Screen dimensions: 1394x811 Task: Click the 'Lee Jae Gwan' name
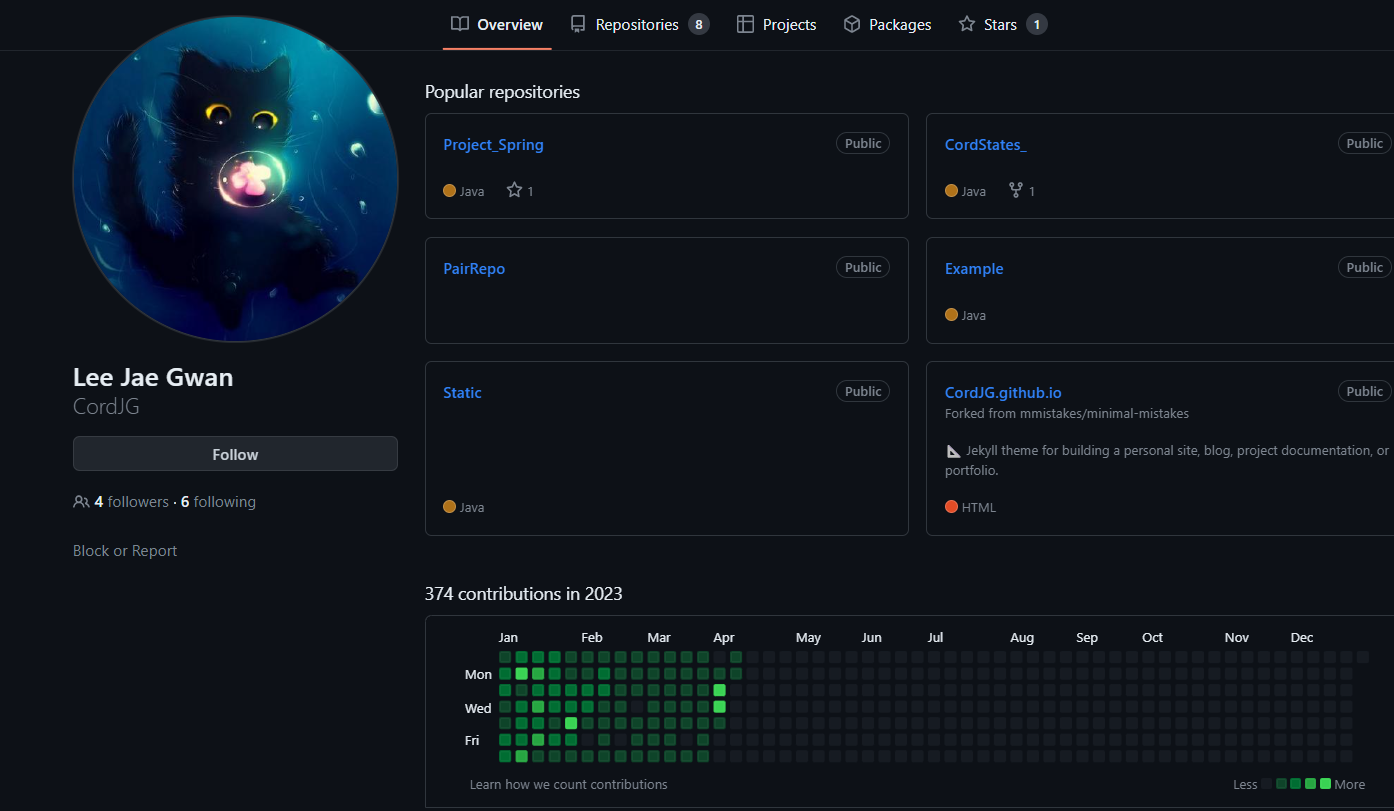tap(153, 378)
